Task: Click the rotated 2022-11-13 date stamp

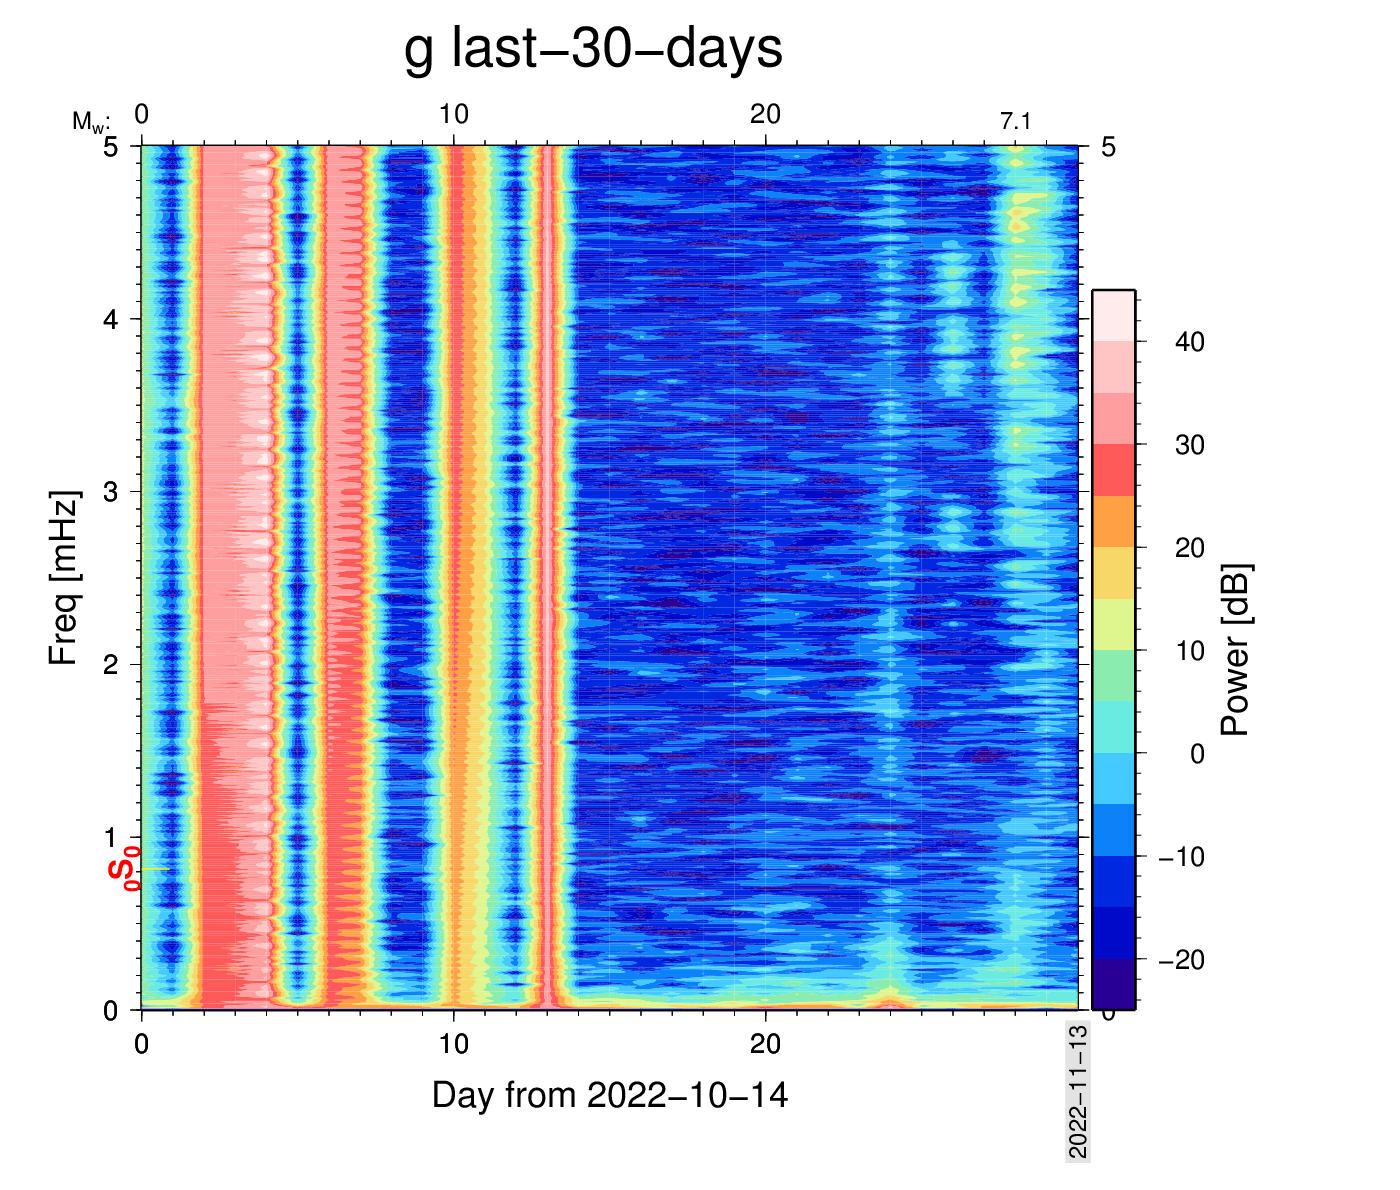Action: [x=1078, y=1091]
